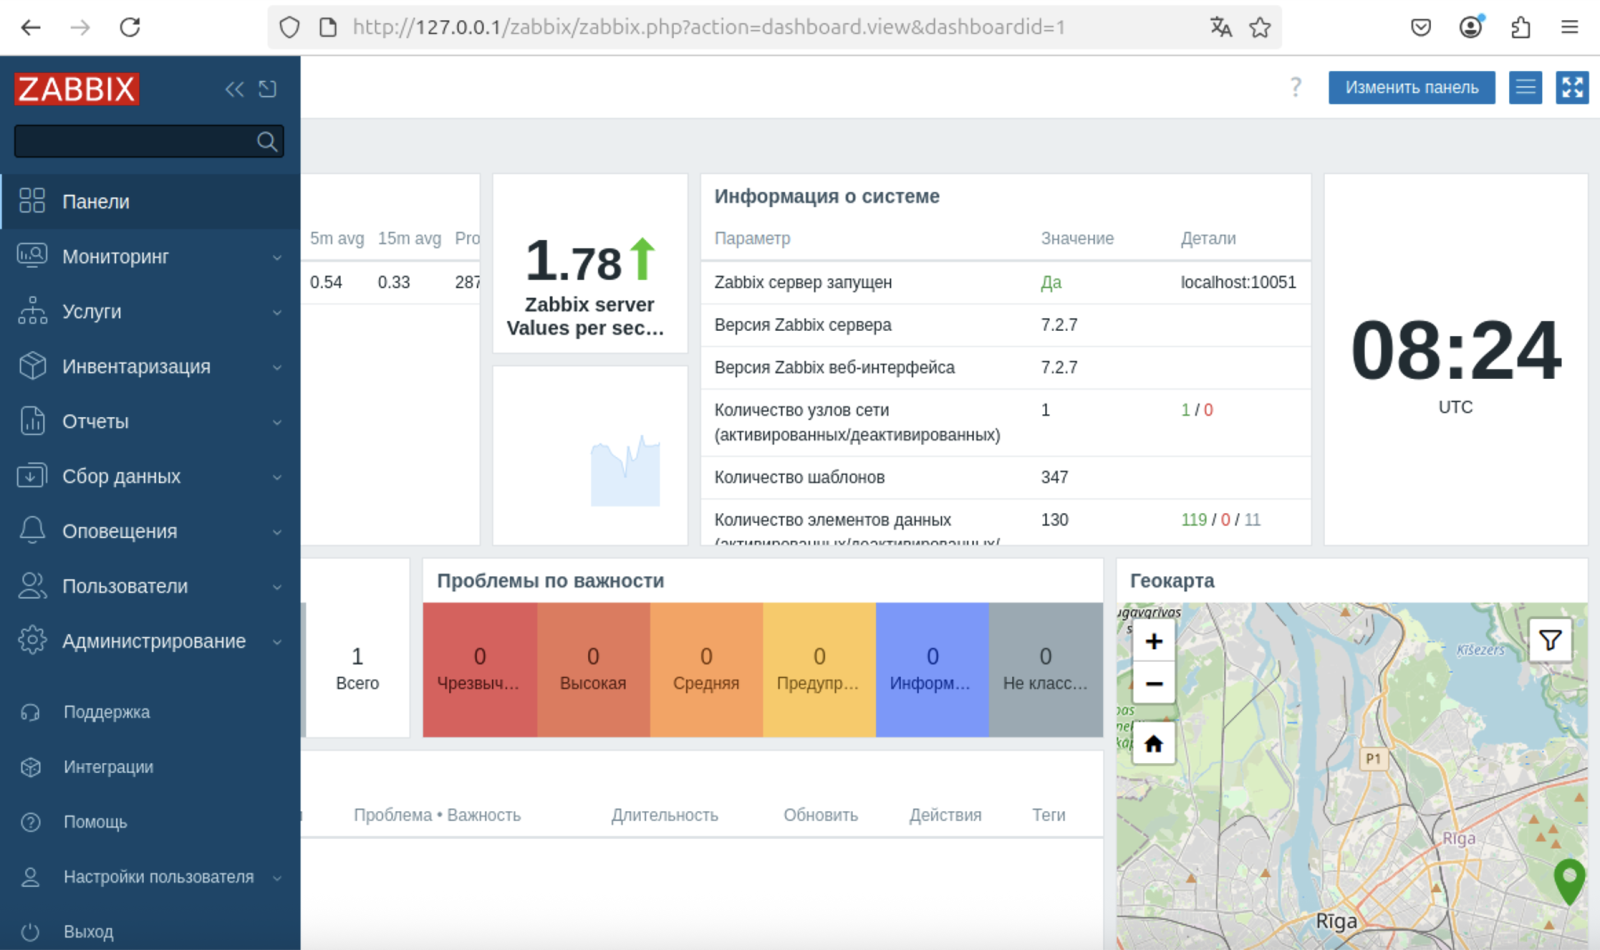Screen dimensions: 1600x950
Task: Open the Сбор данных menu item
Action: (x=150, y=476)
